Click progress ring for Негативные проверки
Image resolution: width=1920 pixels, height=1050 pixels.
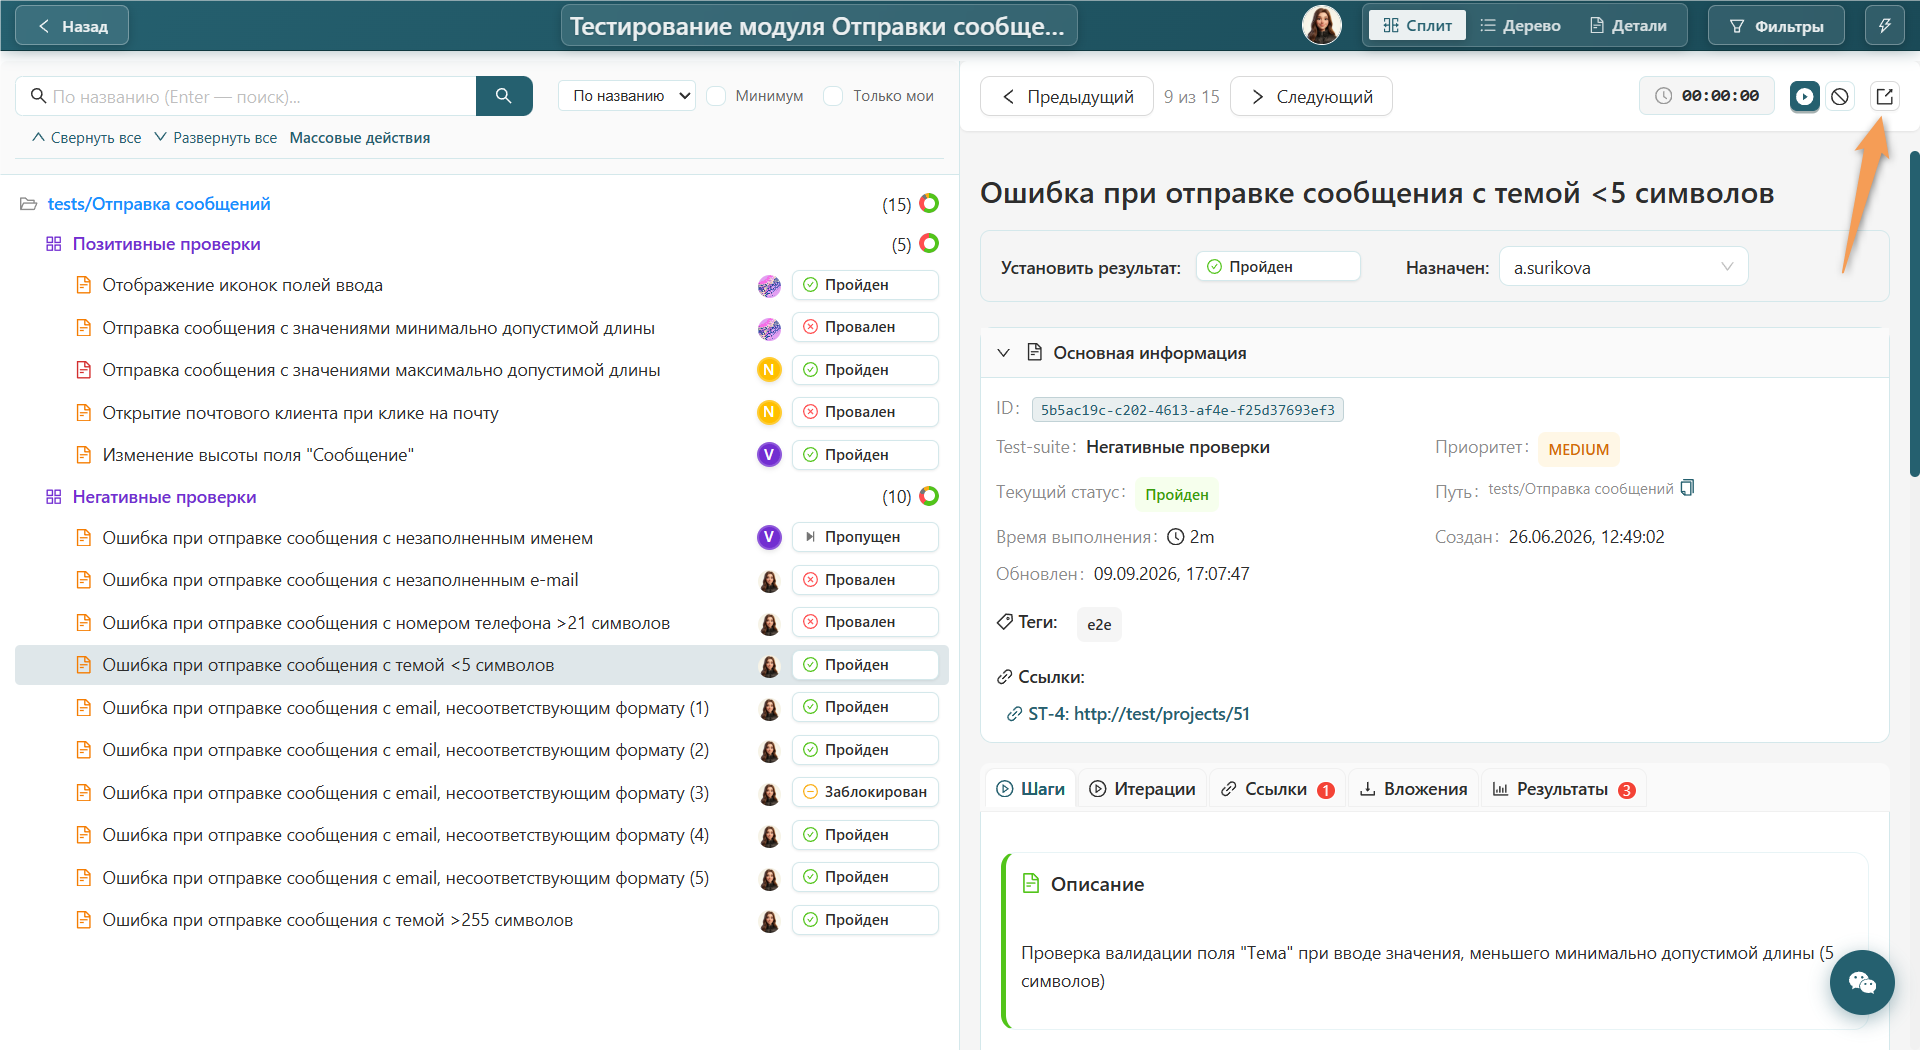pos(929,496)
